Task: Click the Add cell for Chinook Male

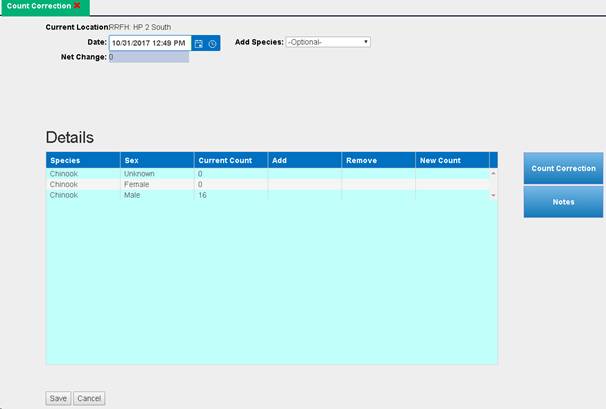Action: pyautogui.click(x=304, y=196)
